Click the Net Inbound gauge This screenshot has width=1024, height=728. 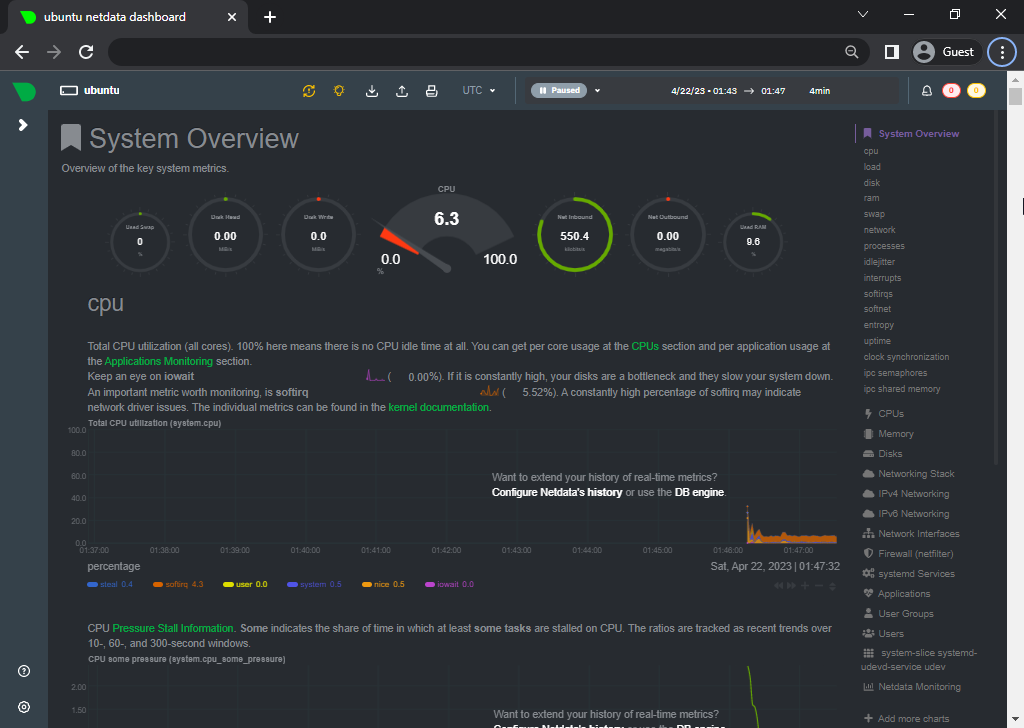point(575,234)
